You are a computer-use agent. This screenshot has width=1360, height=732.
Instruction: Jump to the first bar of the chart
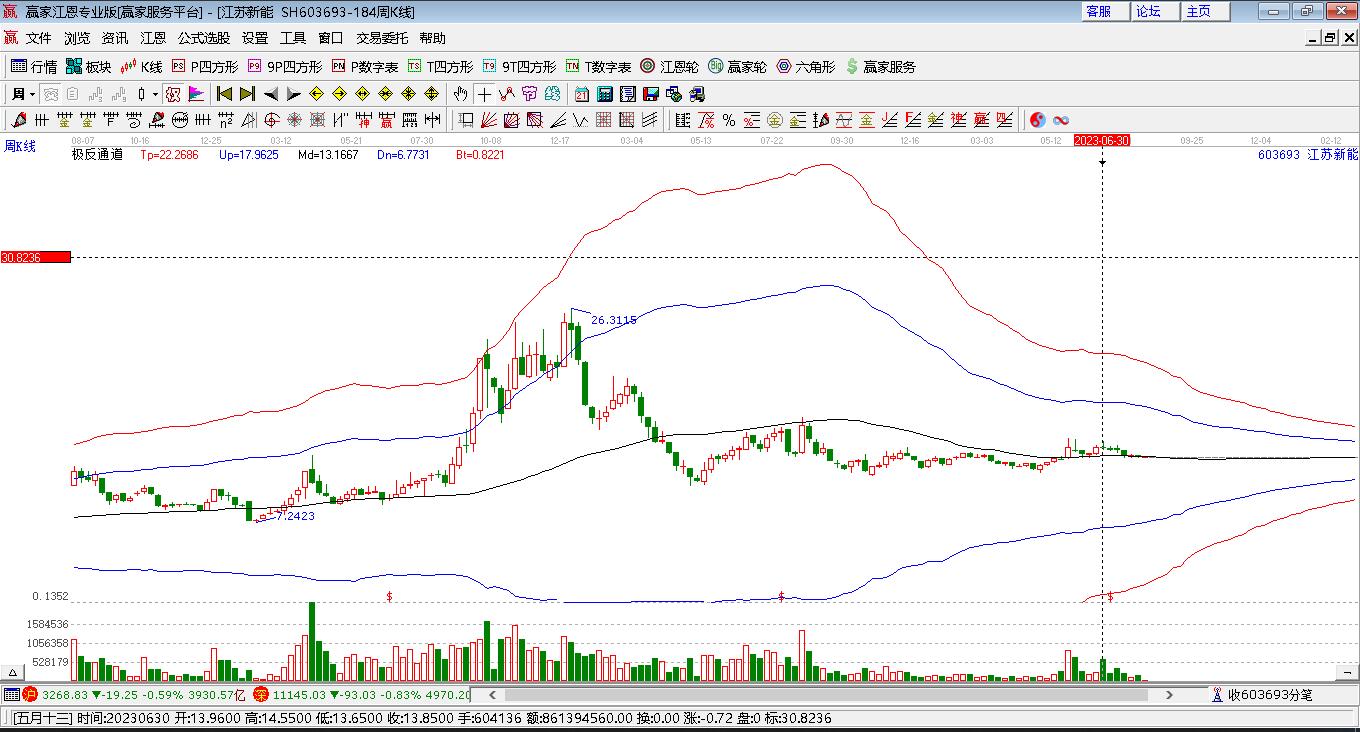224,94
